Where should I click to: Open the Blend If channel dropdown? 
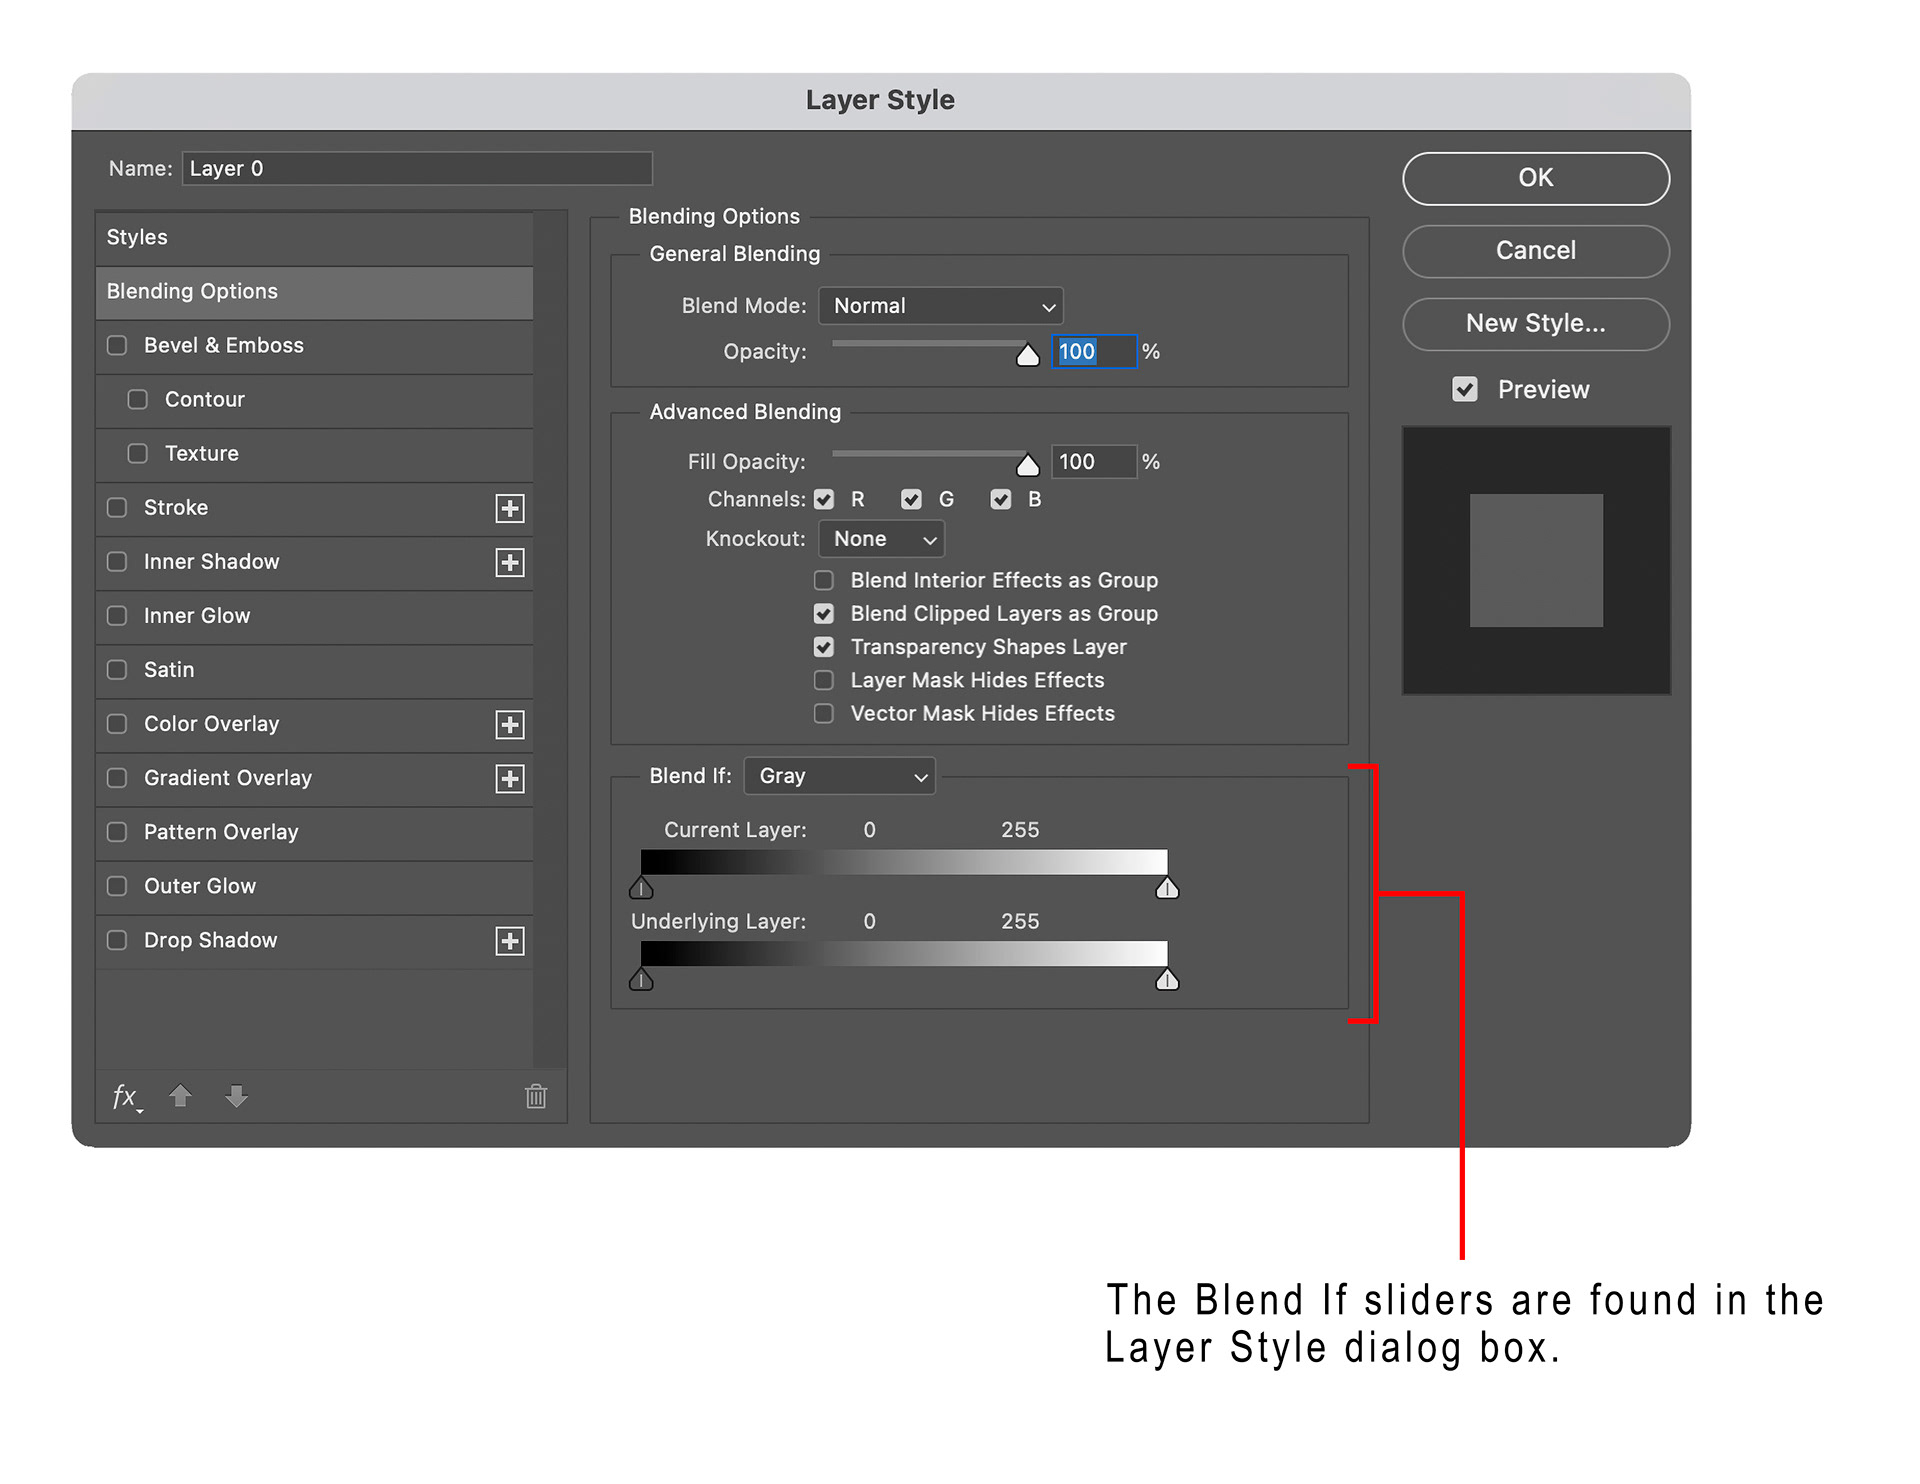[x=839, y=776]
